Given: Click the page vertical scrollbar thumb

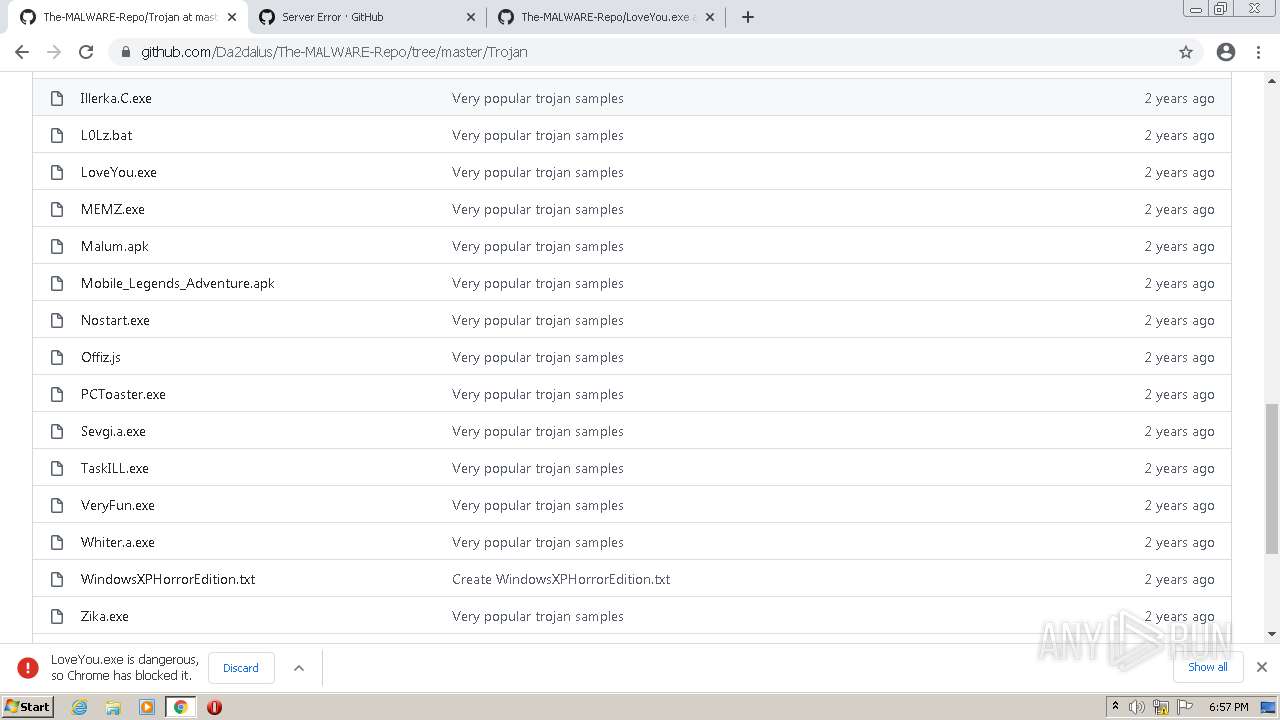Looking at the screenshot, I should coord(1272,478).
